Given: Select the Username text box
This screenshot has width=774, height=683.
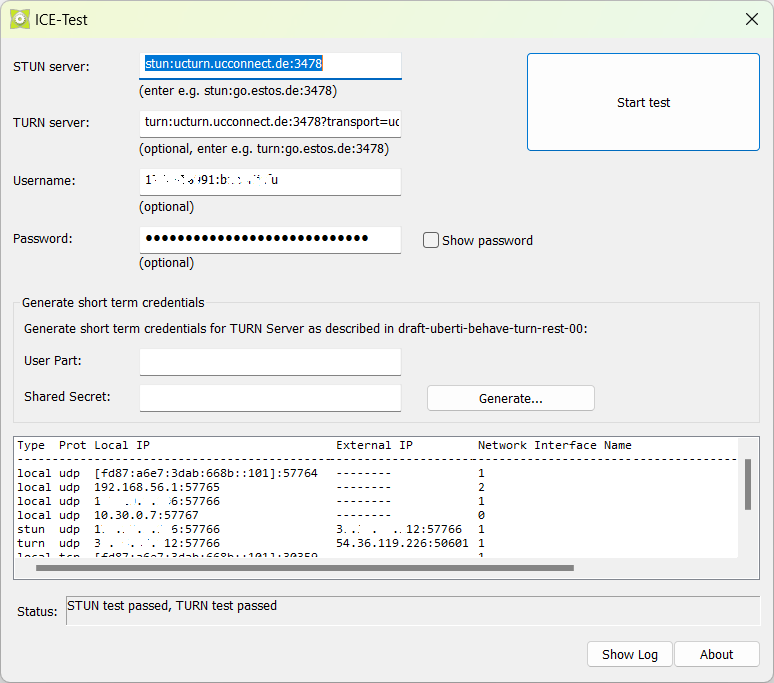Looking at the screenshot, I should (270, 181).
